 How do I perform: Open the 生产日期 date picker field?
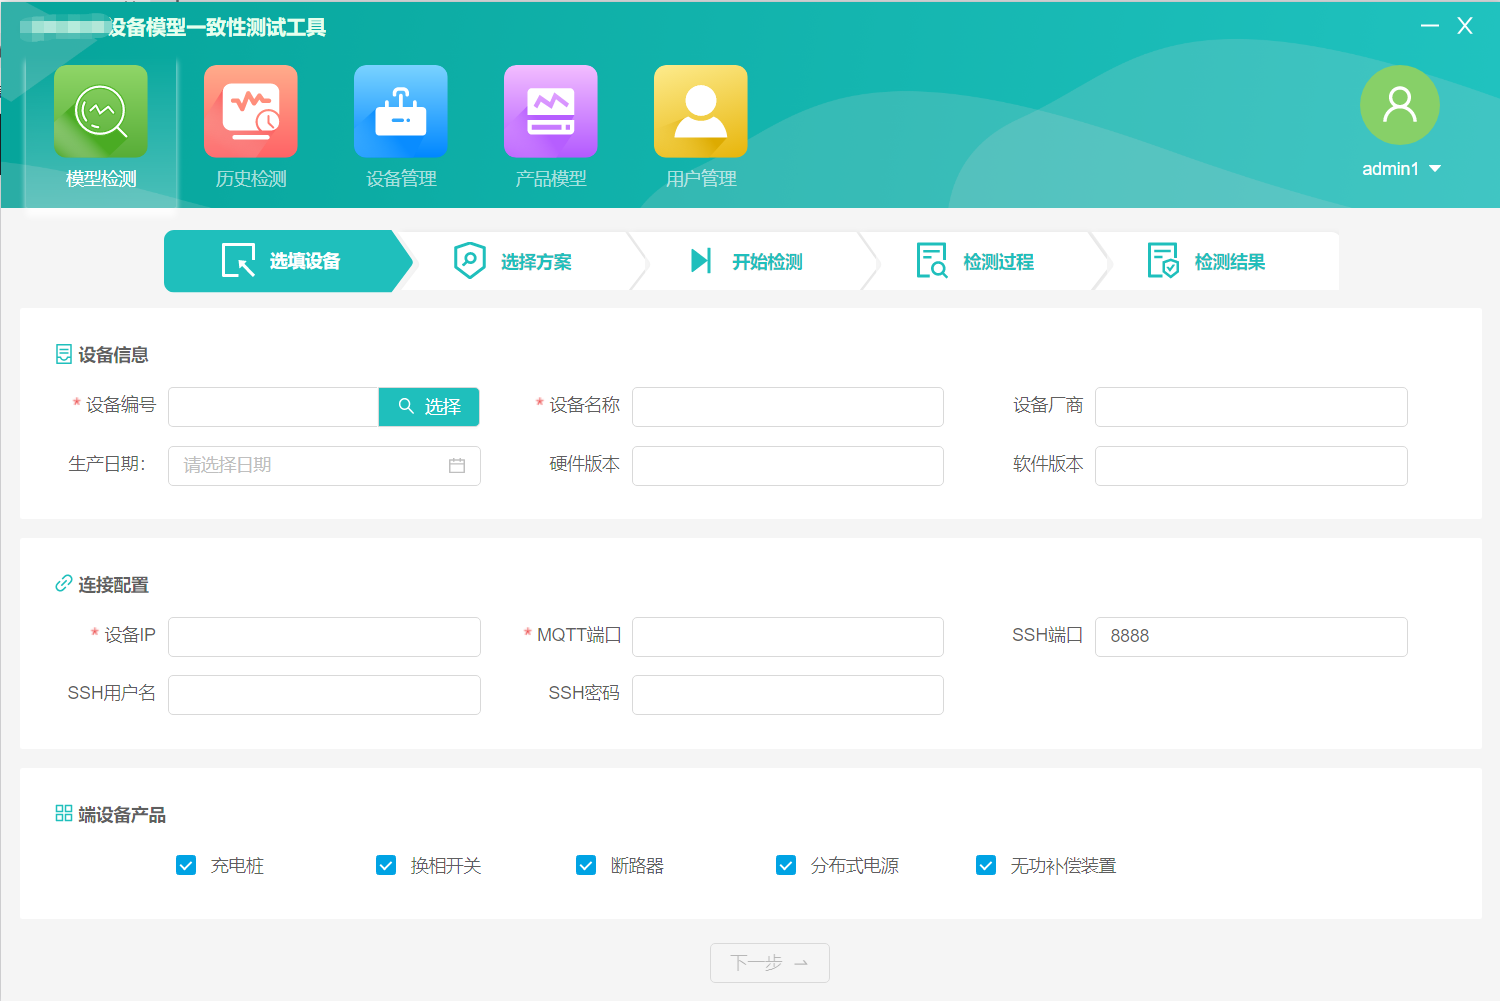click(x=324, y=466)
